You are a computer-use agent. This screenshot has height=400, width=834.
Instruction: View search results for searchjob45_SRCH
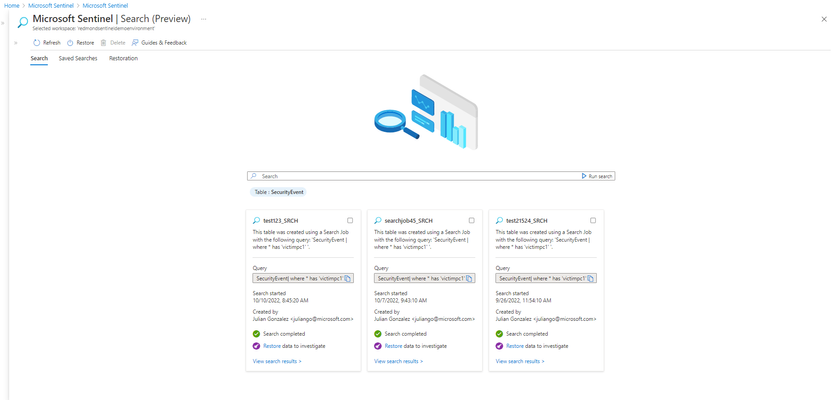click(x=399, y=361)
